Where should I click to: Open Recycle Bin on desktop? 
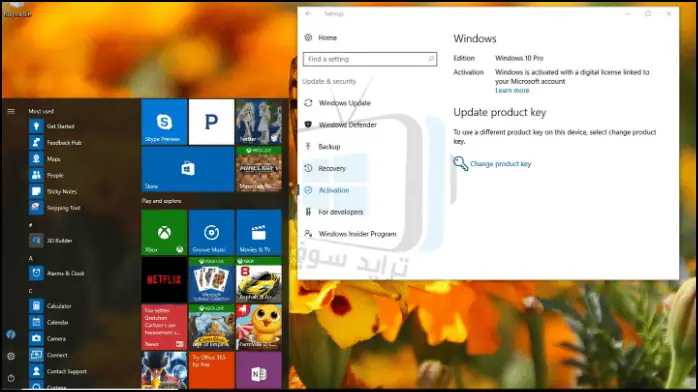click(x=17, y=9)
